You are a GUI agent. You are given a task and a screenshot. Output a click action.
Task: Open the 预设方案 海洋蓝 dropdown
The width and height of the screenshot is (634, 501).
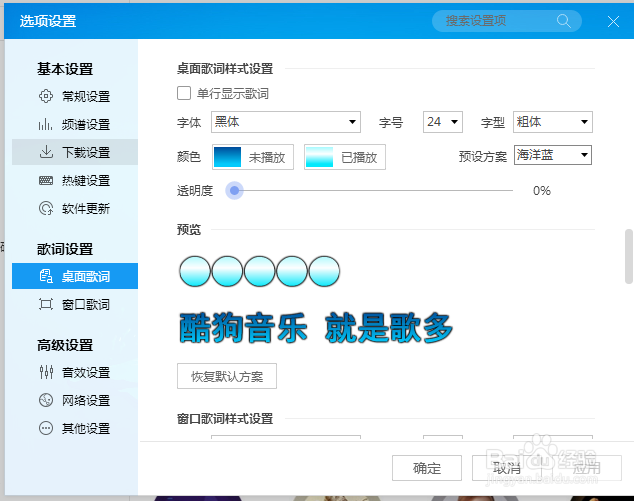(553, 155)
